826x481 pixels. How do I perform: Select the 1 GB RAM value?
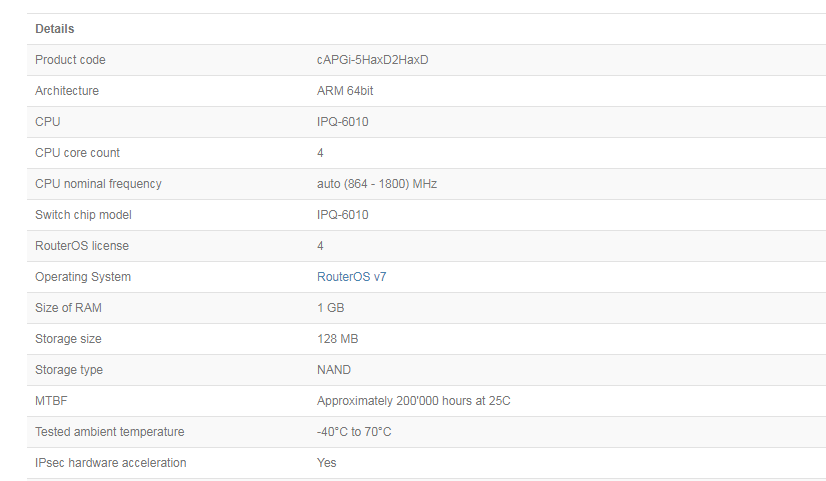330,308
